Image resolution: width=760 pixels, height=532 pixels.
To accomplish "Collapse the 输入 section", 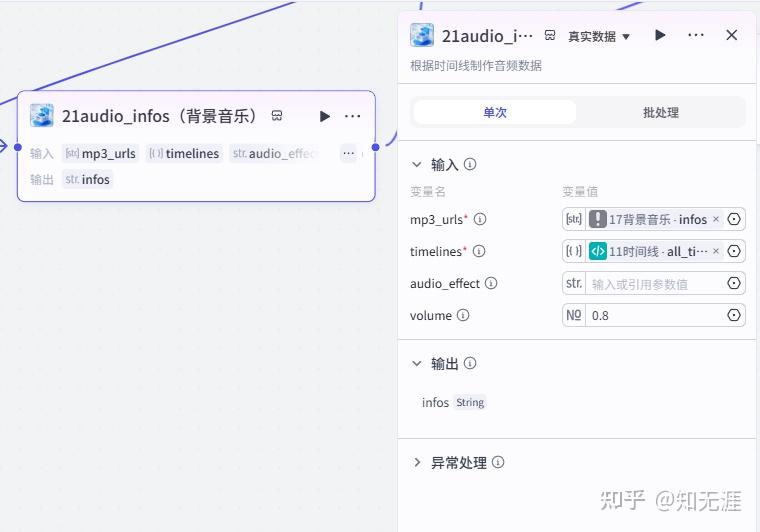I will click(x=417, y=165).
